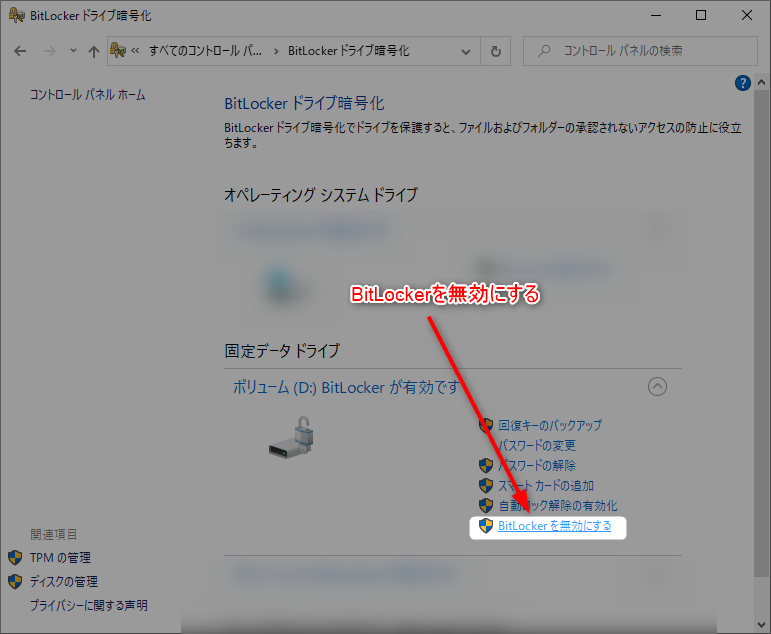Screen dimensions: 771x634
Task: Click shield icon next to ディスクの管理
Action: [15, 581]
